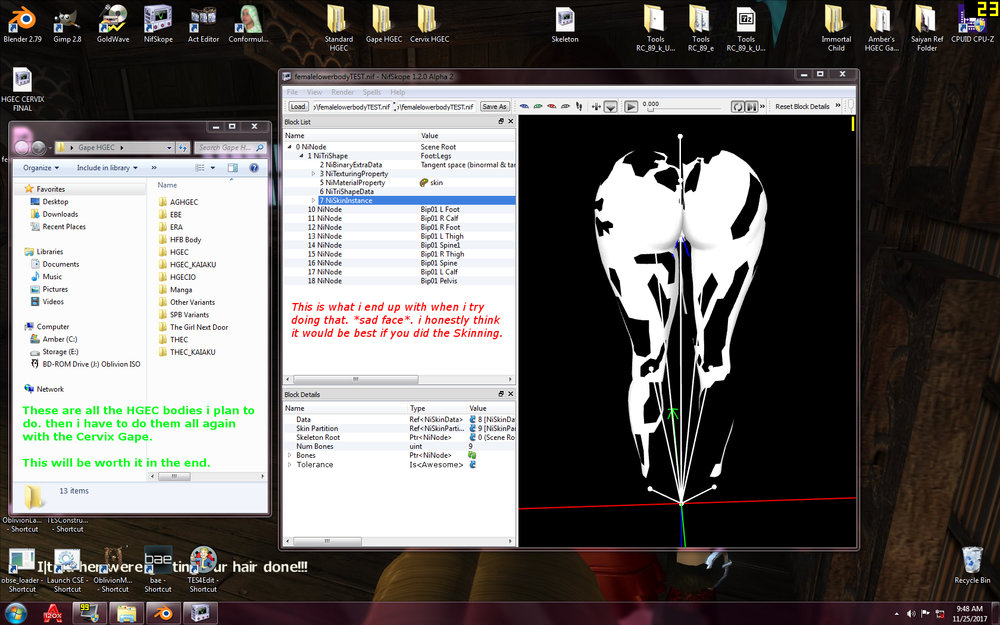The width and height of the screenshot is (1000, 625).
Task: Click the red side-view eye icon in NifSkope
Action: coord(552,107)
